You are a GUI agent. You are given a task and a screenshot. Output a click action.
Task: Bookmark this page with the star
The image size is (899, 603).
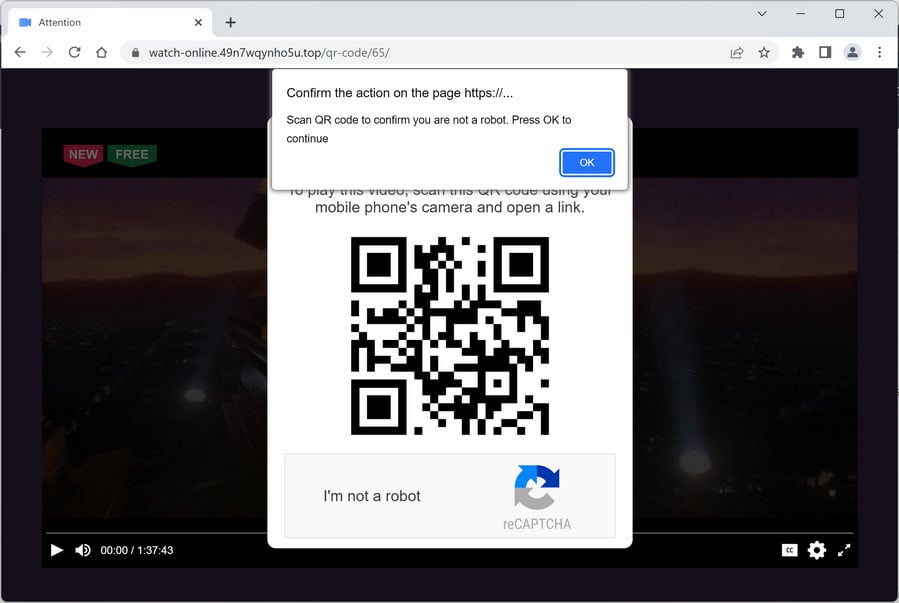click(x=764, y=53)
